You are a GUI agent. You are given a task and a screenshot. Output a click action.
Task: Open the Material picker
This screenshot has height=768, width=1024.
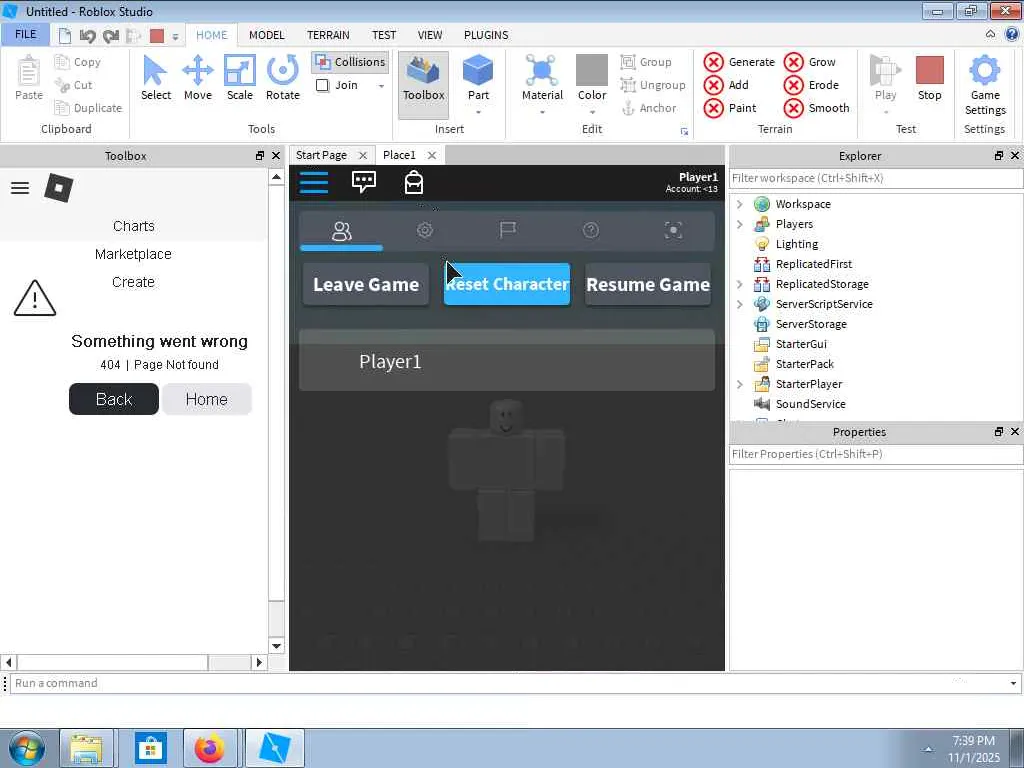[541, 78]
